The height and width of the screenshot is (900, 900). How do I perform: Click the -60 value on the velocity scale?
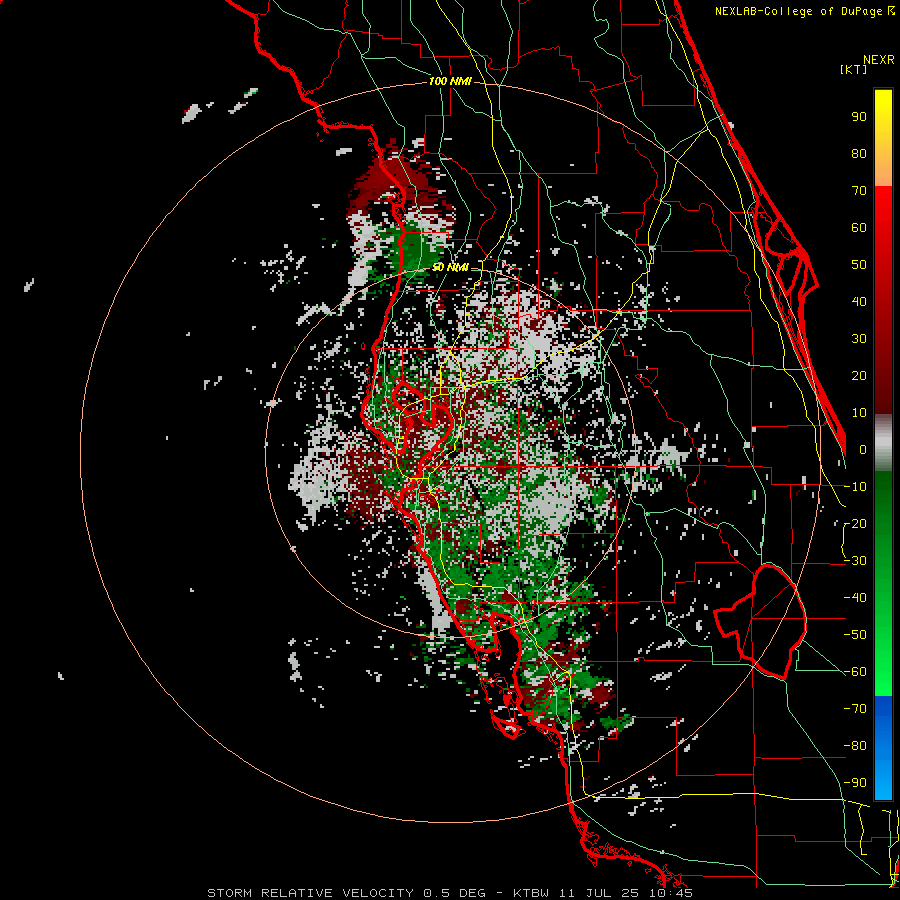tap(855, 672)
